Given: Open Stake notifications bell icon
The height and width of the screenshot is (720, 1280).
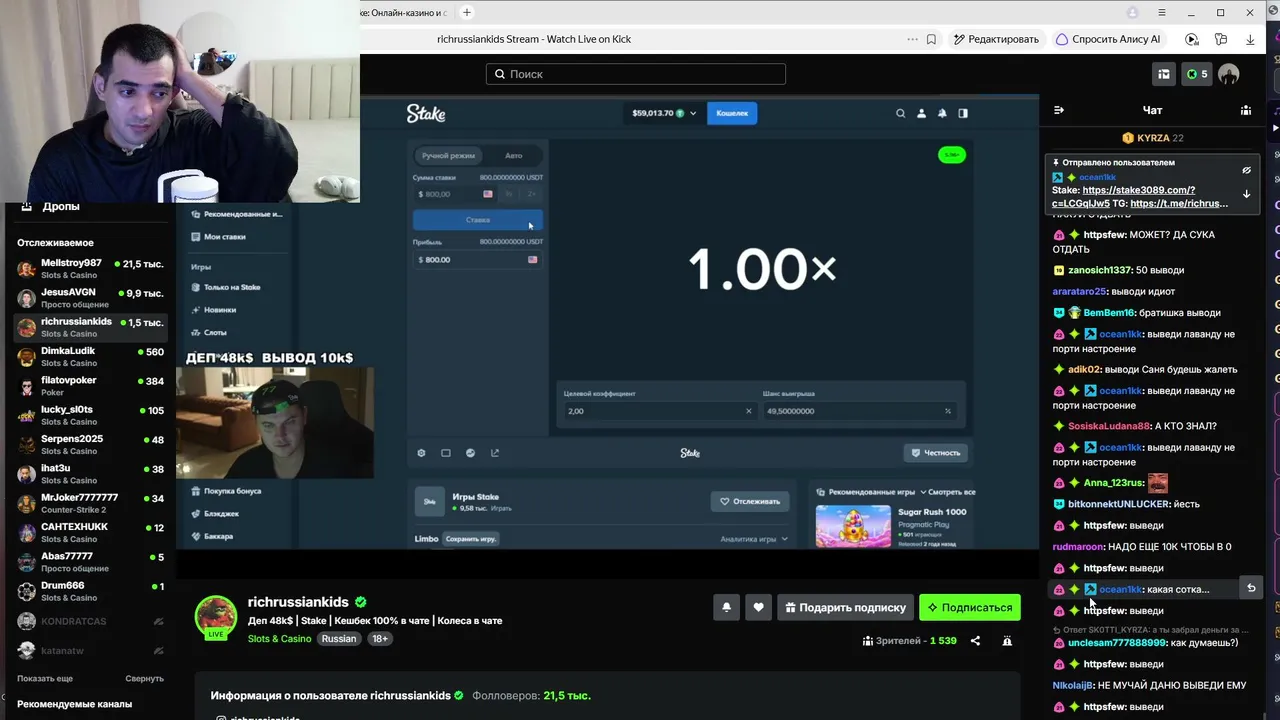Looking at the screenshot, I should 942,113.
